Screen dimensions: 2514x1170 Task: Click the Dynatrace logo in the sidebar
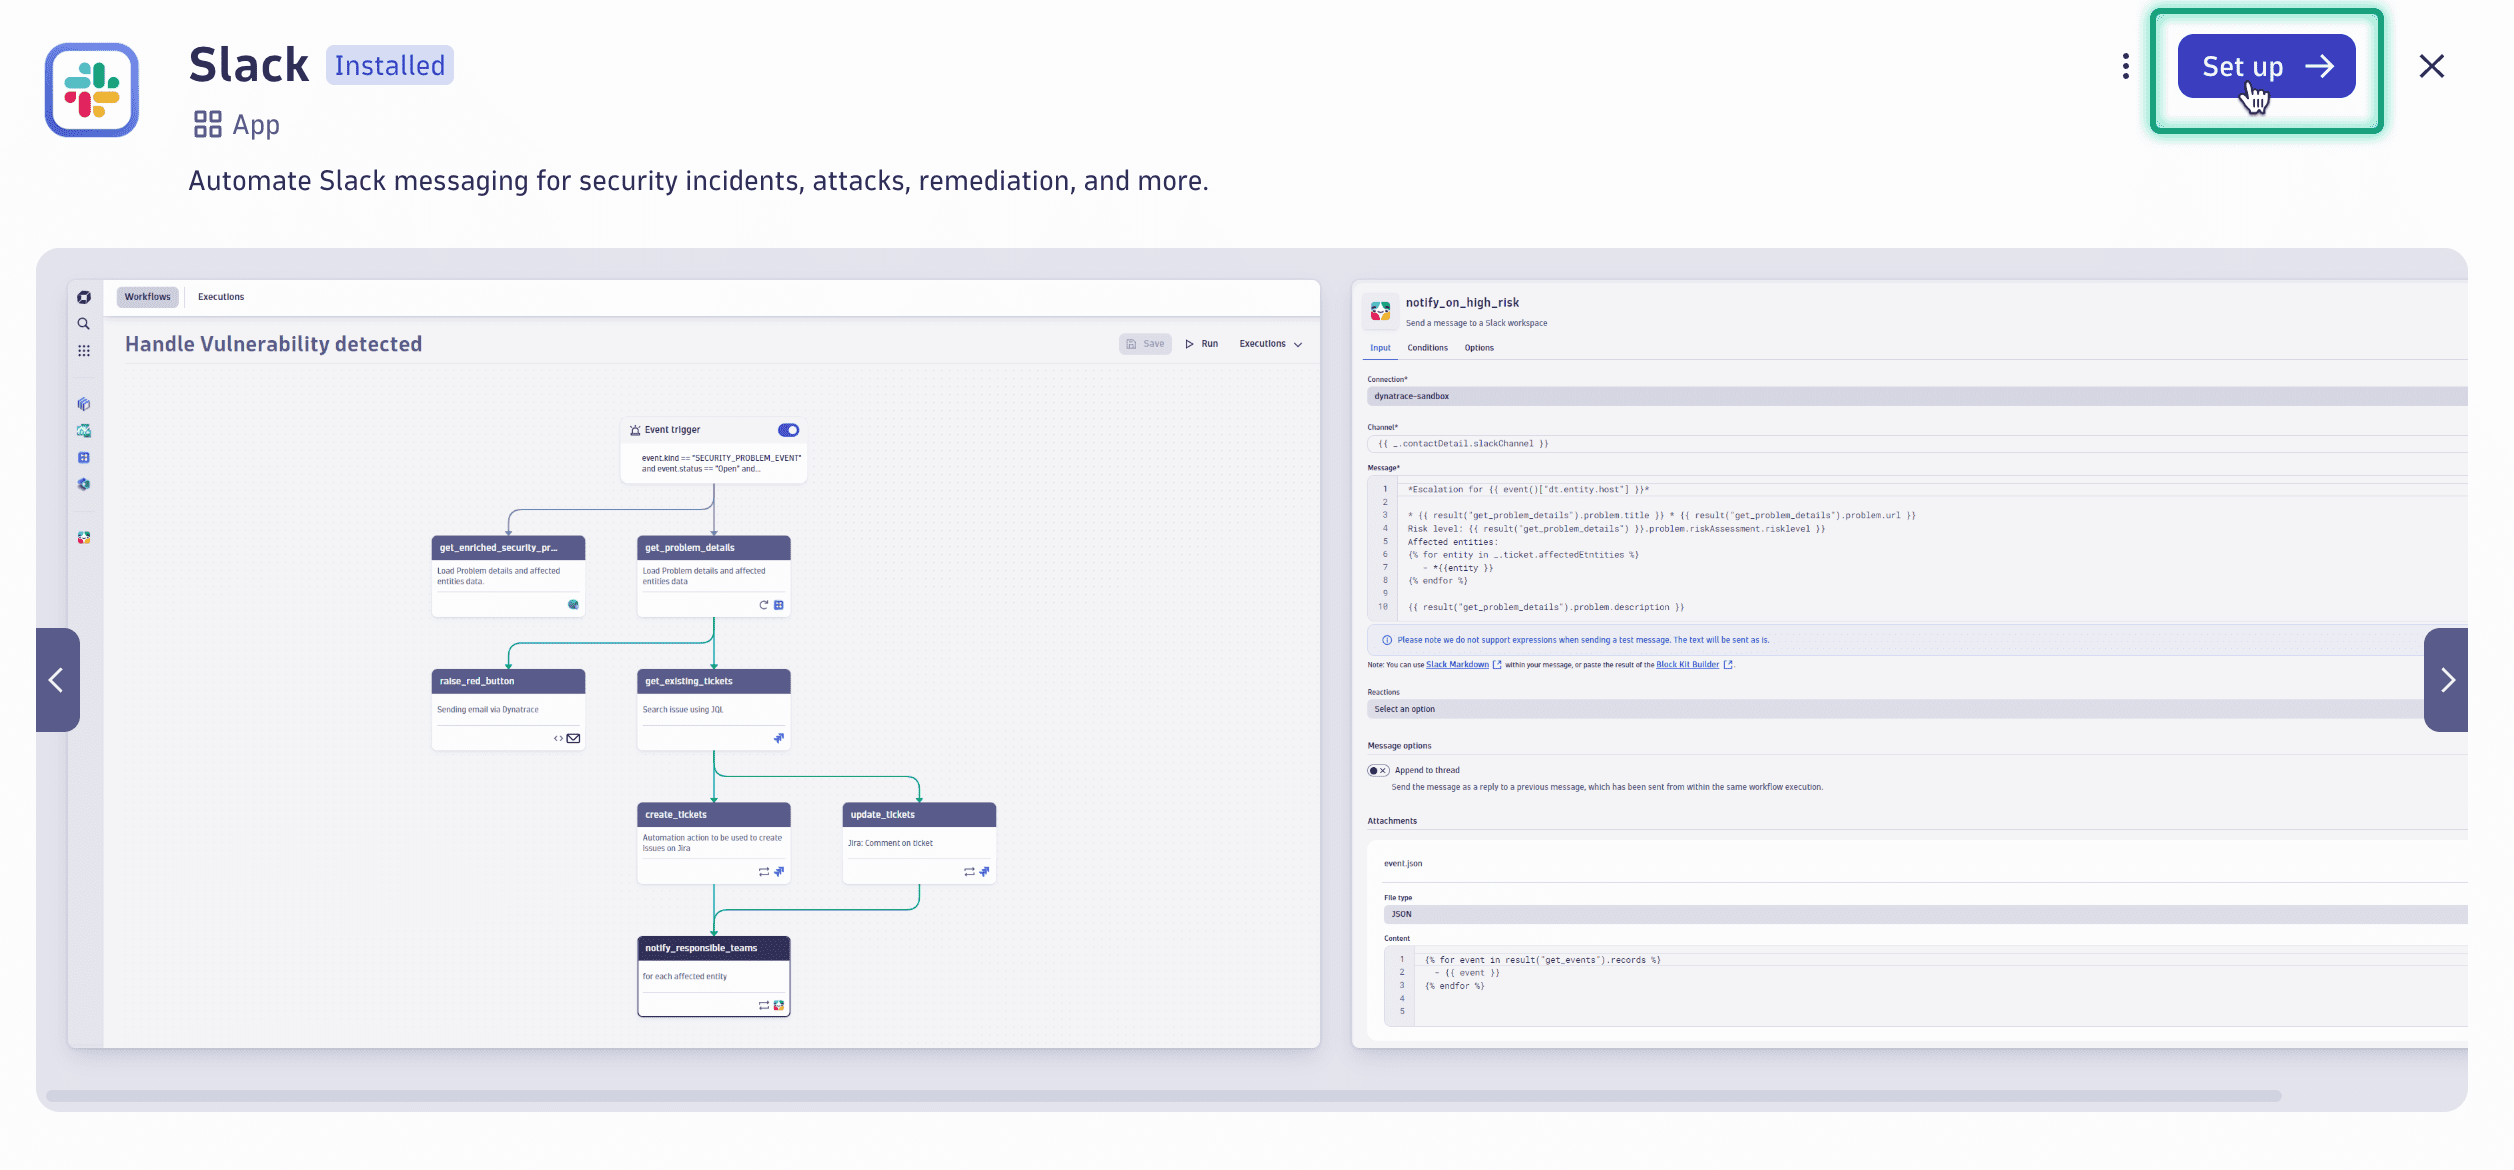(84, 297)
